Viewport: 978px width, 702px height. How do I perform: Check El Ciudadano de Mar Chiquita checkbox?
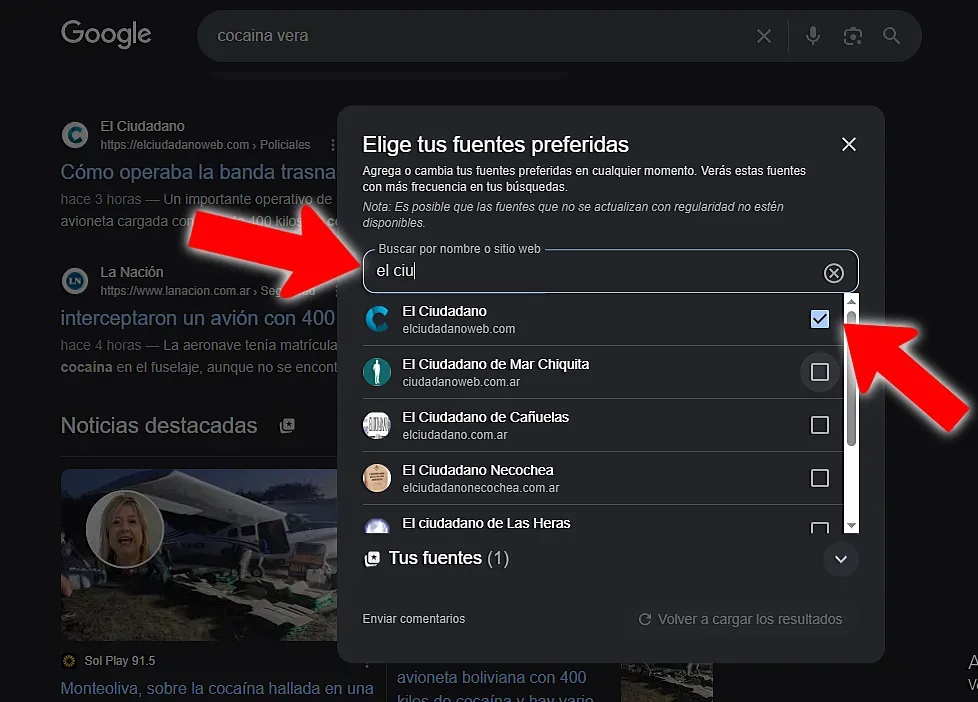(820, 372)
